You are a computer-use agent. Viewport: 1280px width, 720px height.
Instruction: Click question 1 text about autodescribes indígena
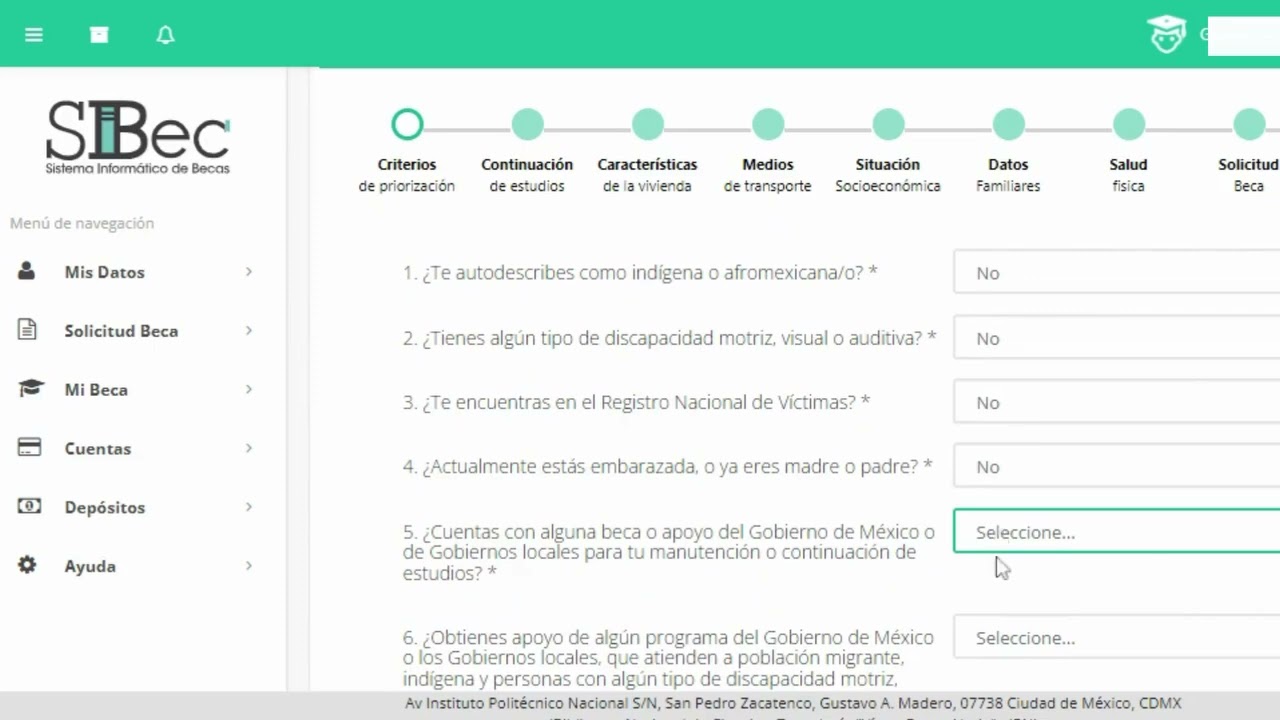pos(640,272)
